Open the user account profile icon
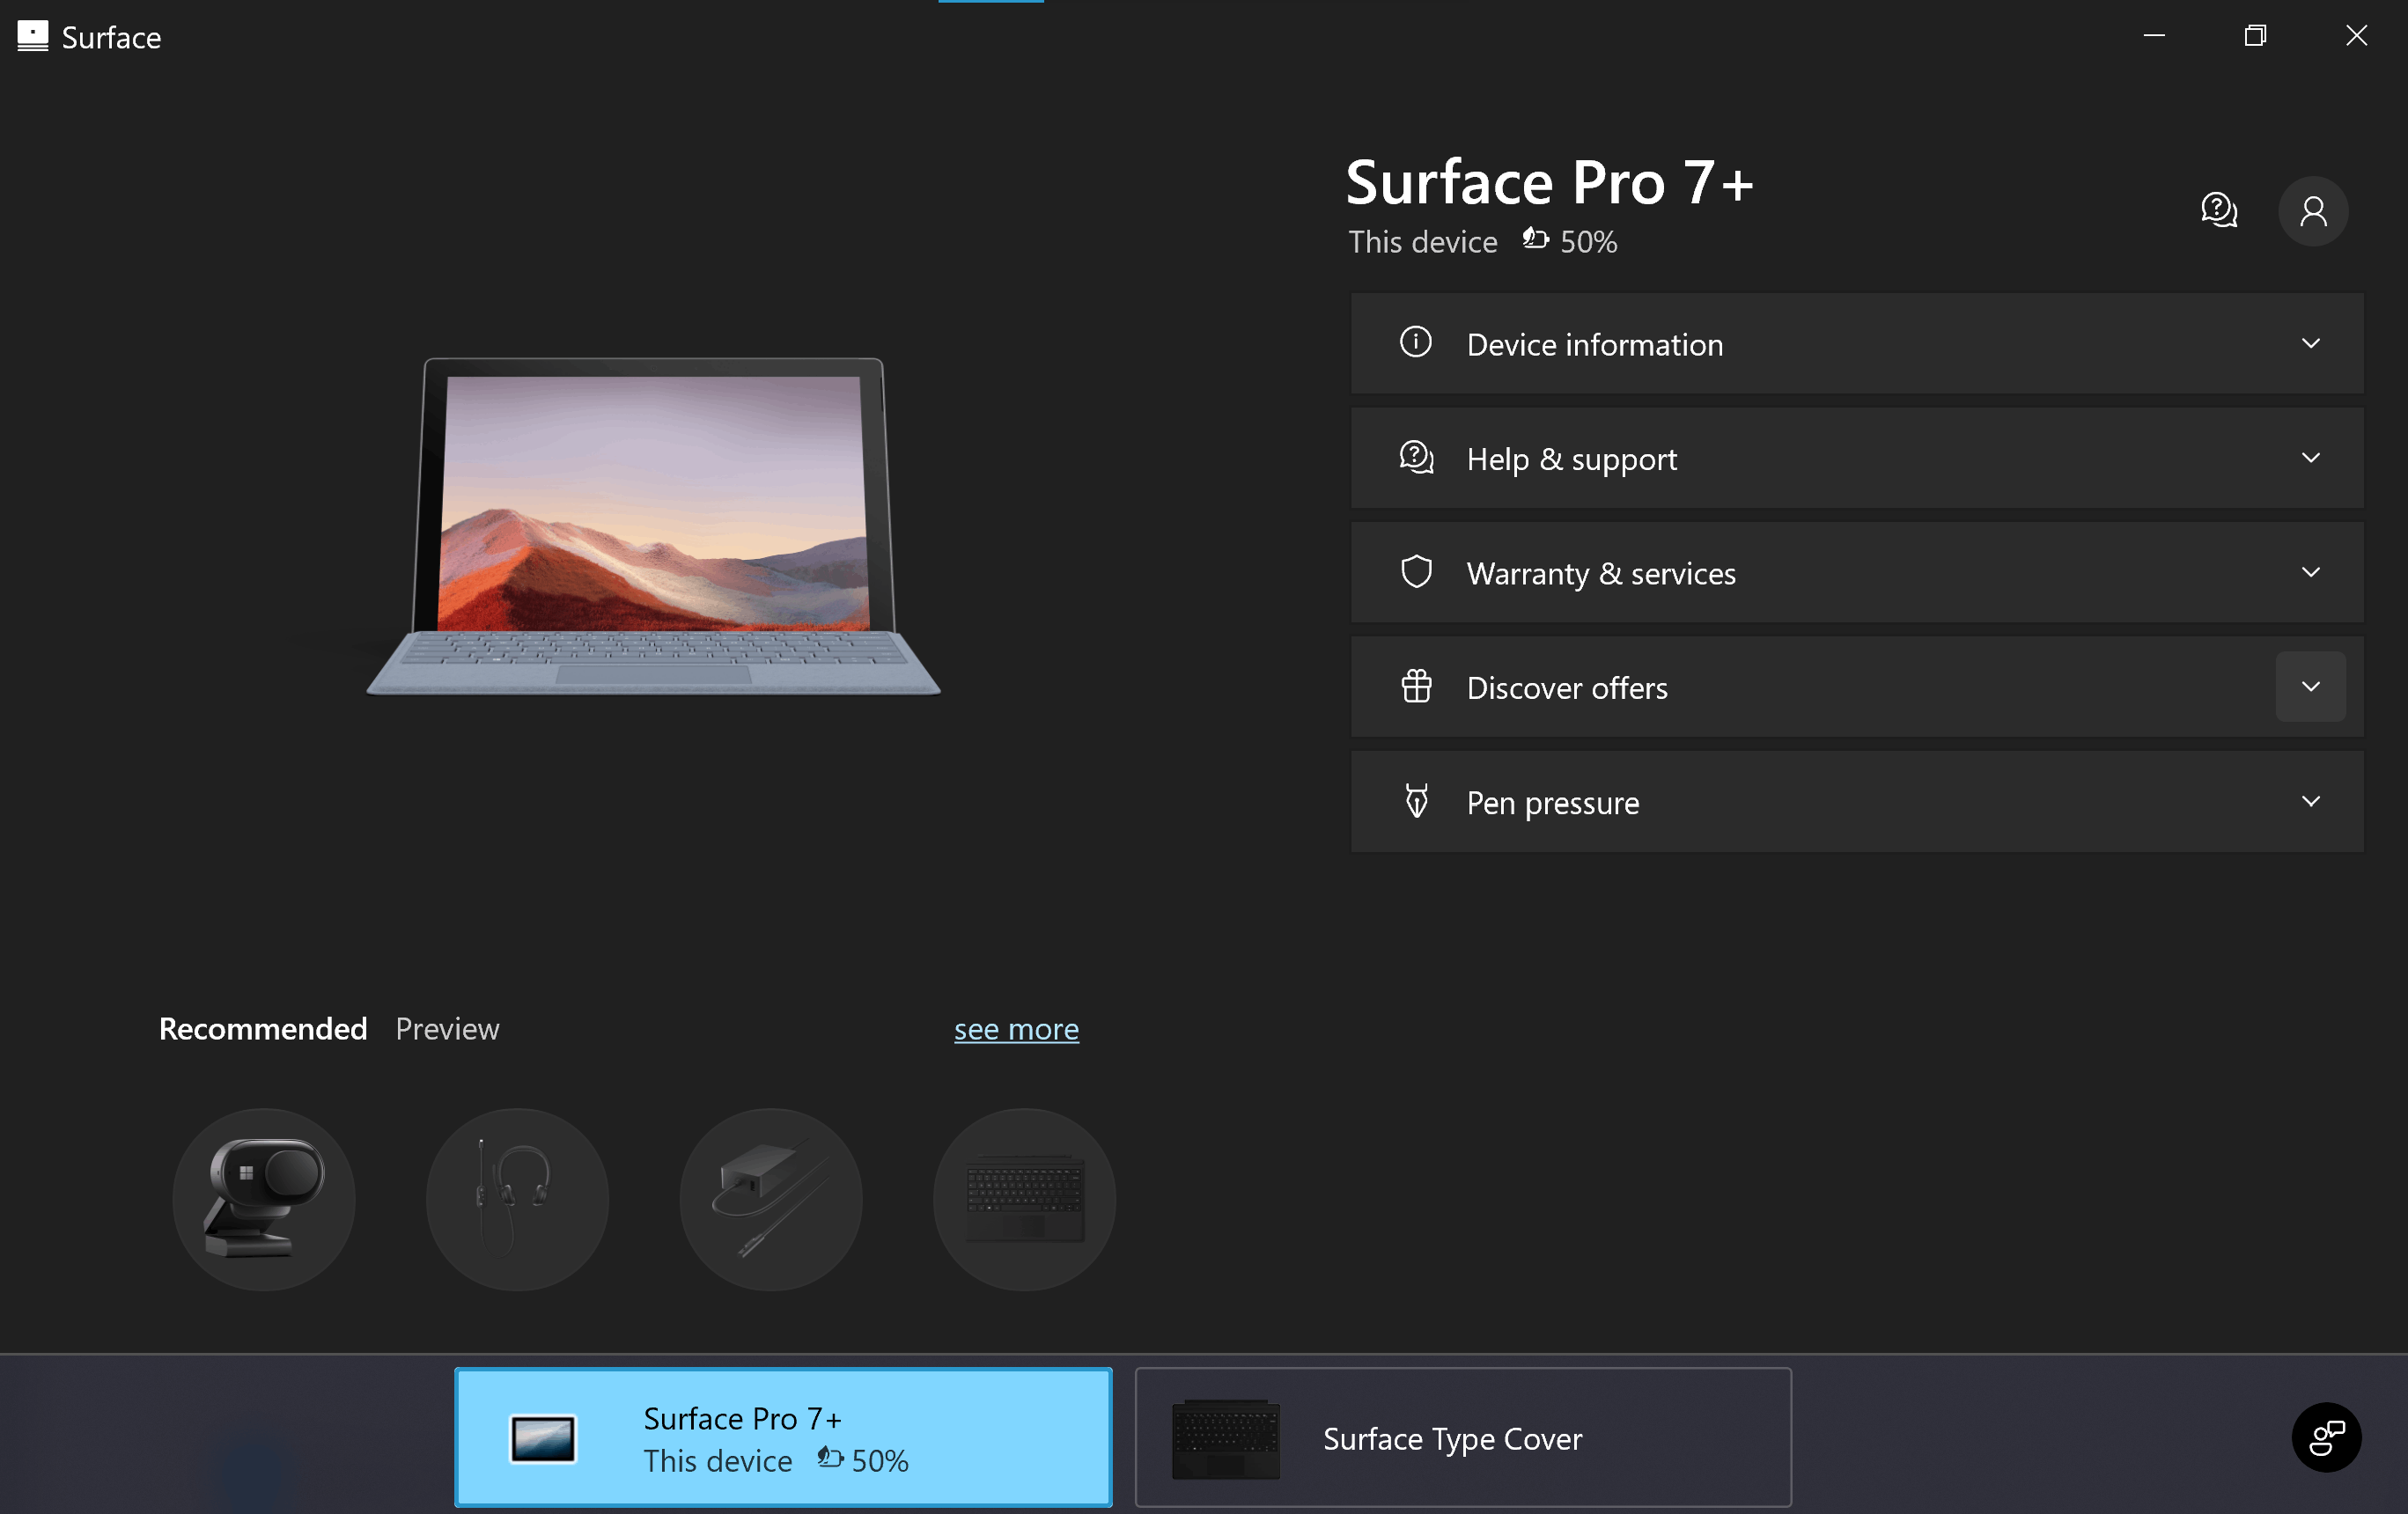 coord(2312,211)
